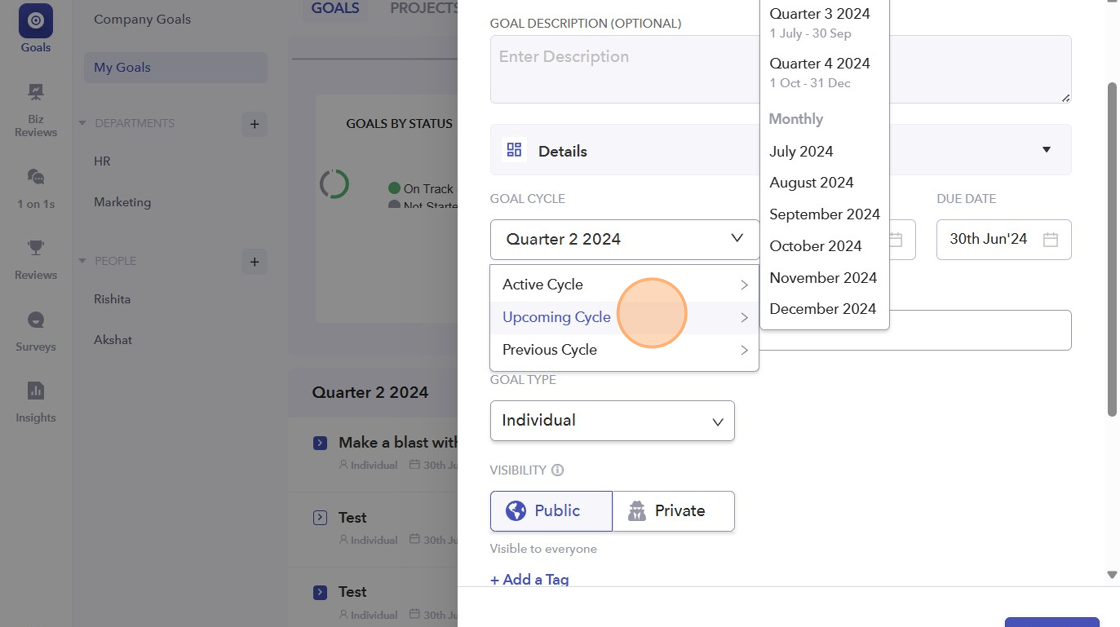Set goal visibility to Public
Screen dimensions: 1120x627
551,511
